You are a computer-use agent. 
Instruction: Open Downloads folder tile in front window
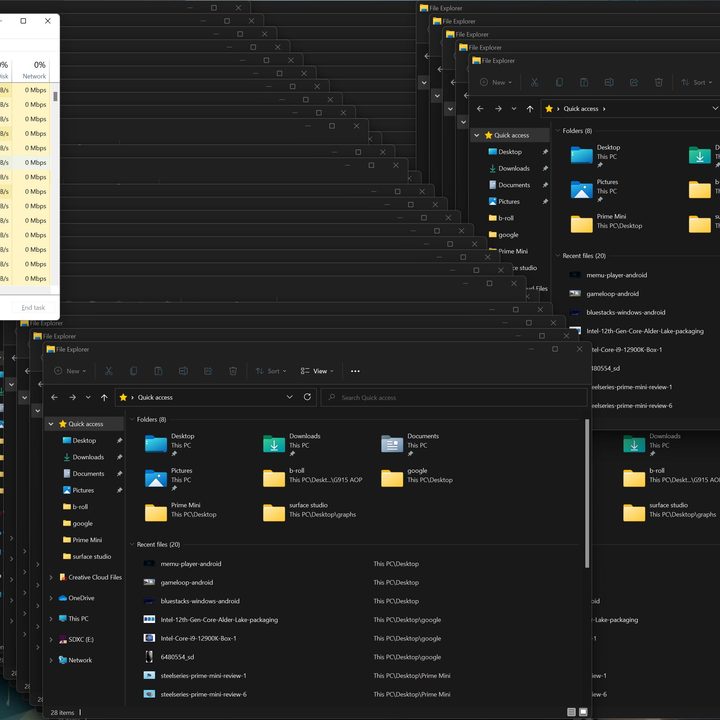(292, 444)
